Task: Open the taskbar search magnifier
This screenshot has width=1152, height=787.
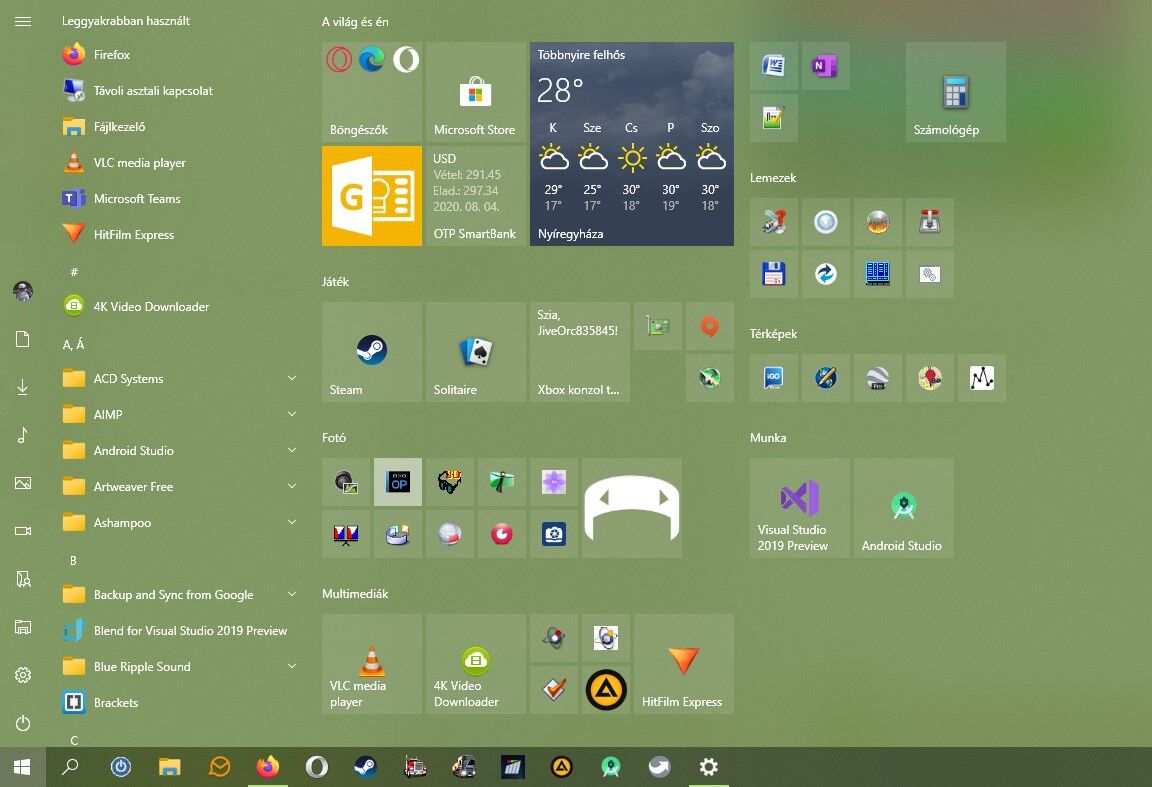Action: click(x=70, y=767)
